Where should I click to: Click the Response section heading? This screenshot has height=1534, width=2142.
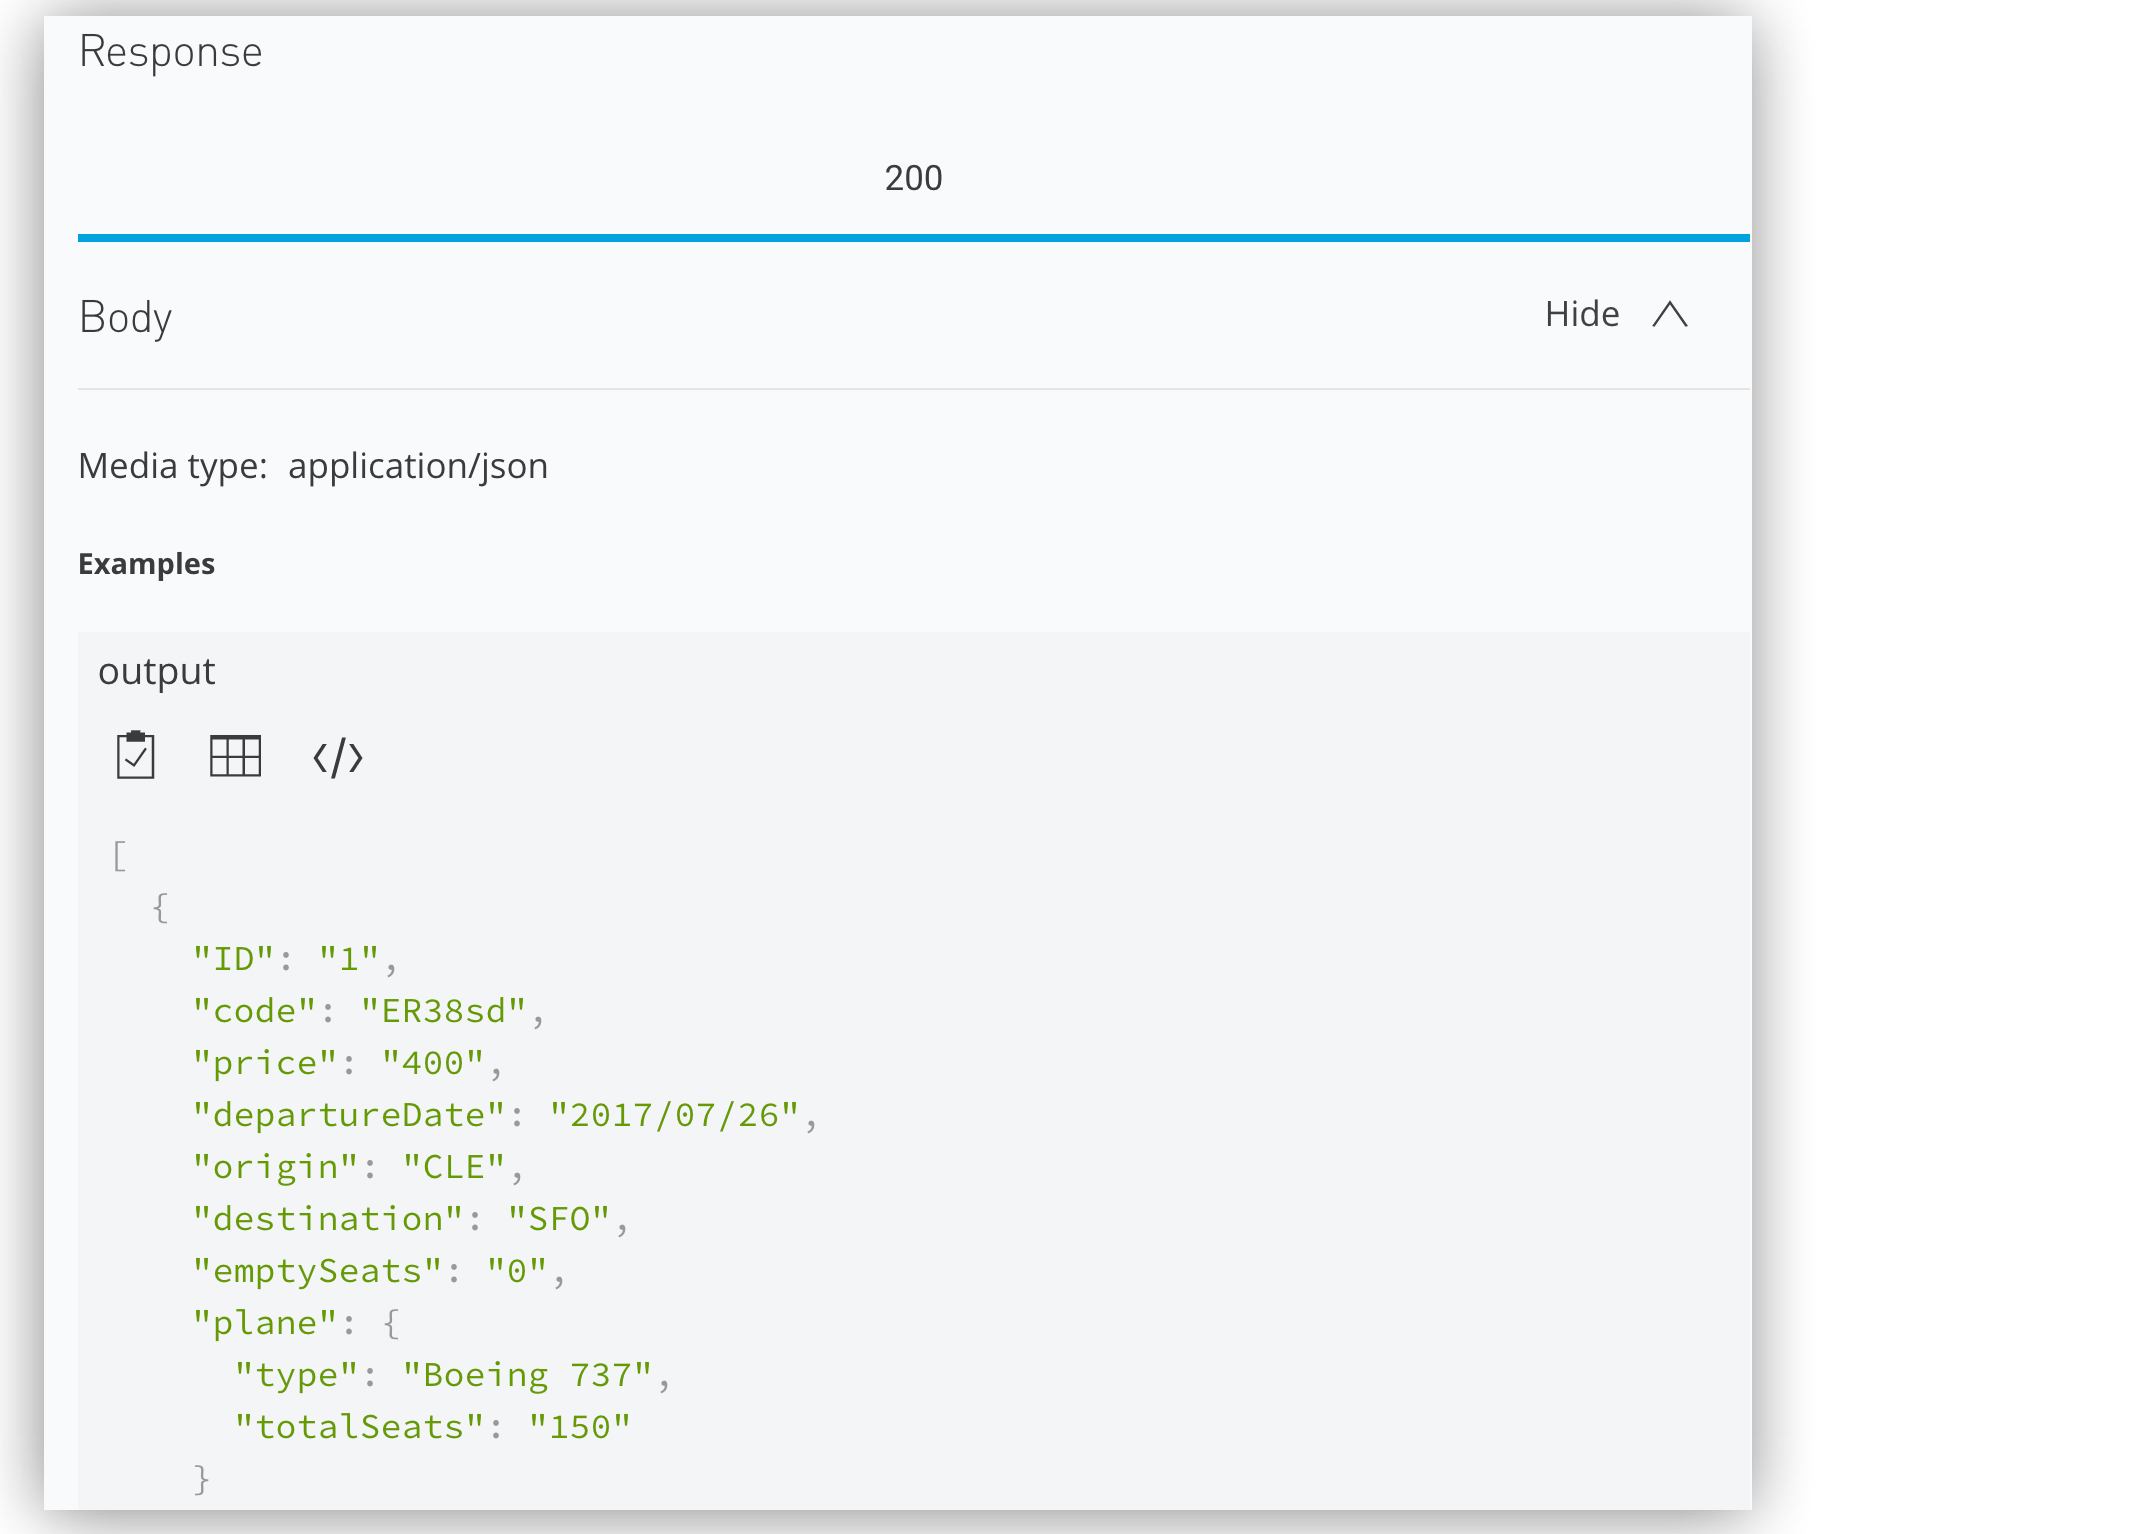171,52
